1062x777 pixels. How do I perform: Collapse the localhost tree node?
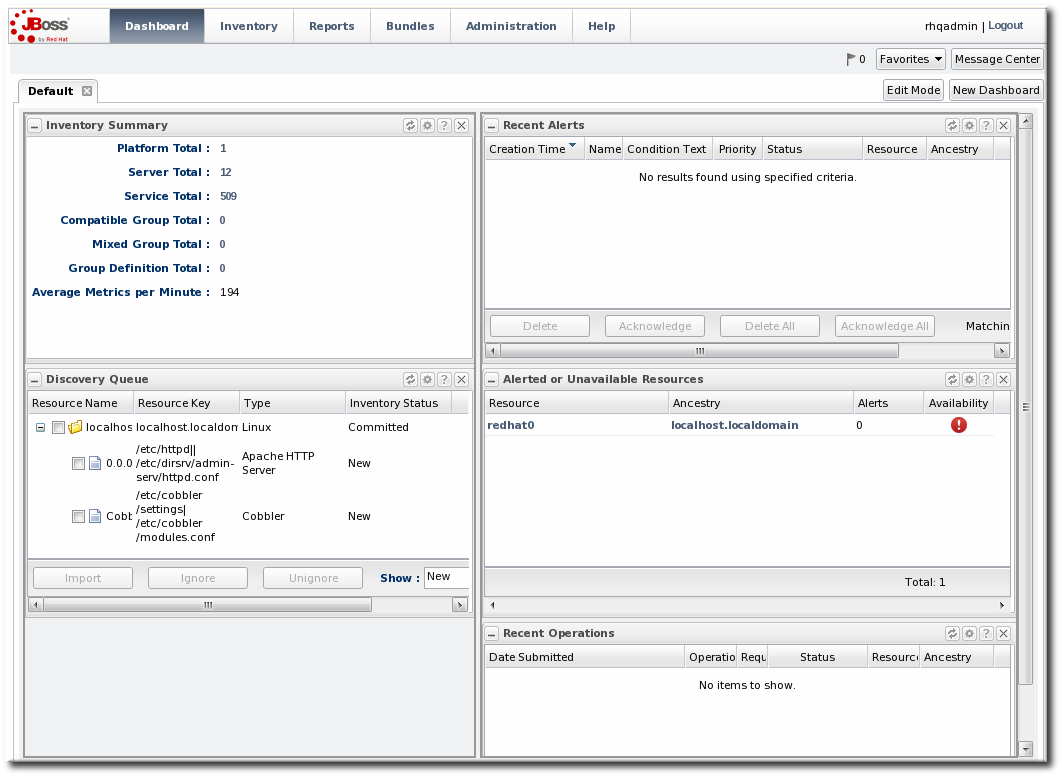pos(40,428)
